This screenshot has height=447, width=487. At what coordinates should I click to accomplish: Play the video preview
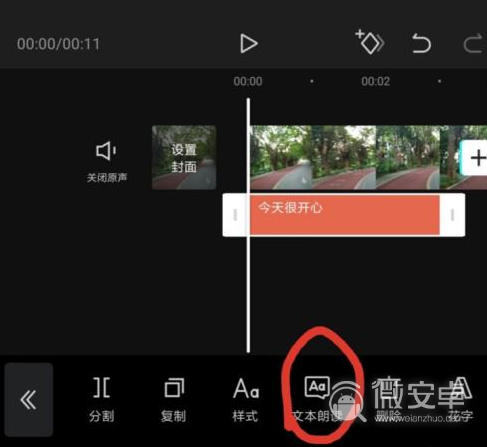point(249,43)
